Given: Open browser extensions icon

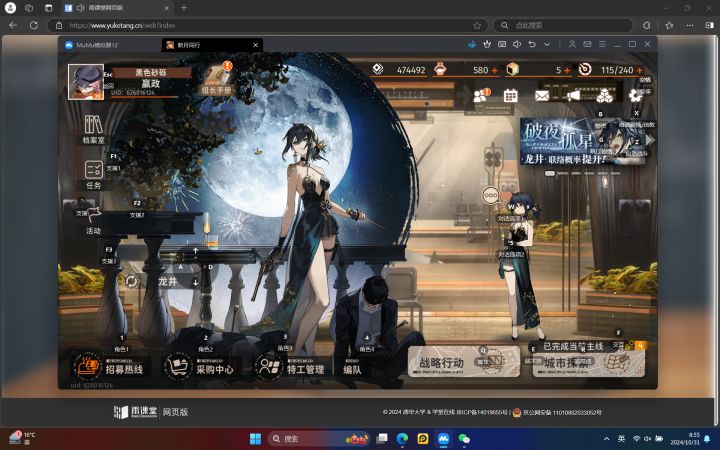Looking at the screenshot, I should tap(647, 25).
